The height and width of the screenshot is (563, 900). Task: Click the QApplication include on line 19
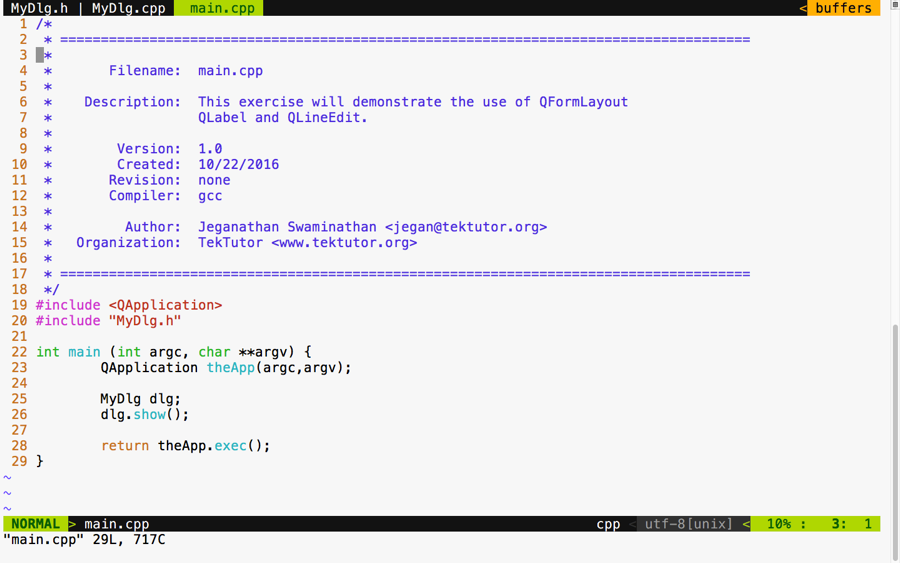165,305
